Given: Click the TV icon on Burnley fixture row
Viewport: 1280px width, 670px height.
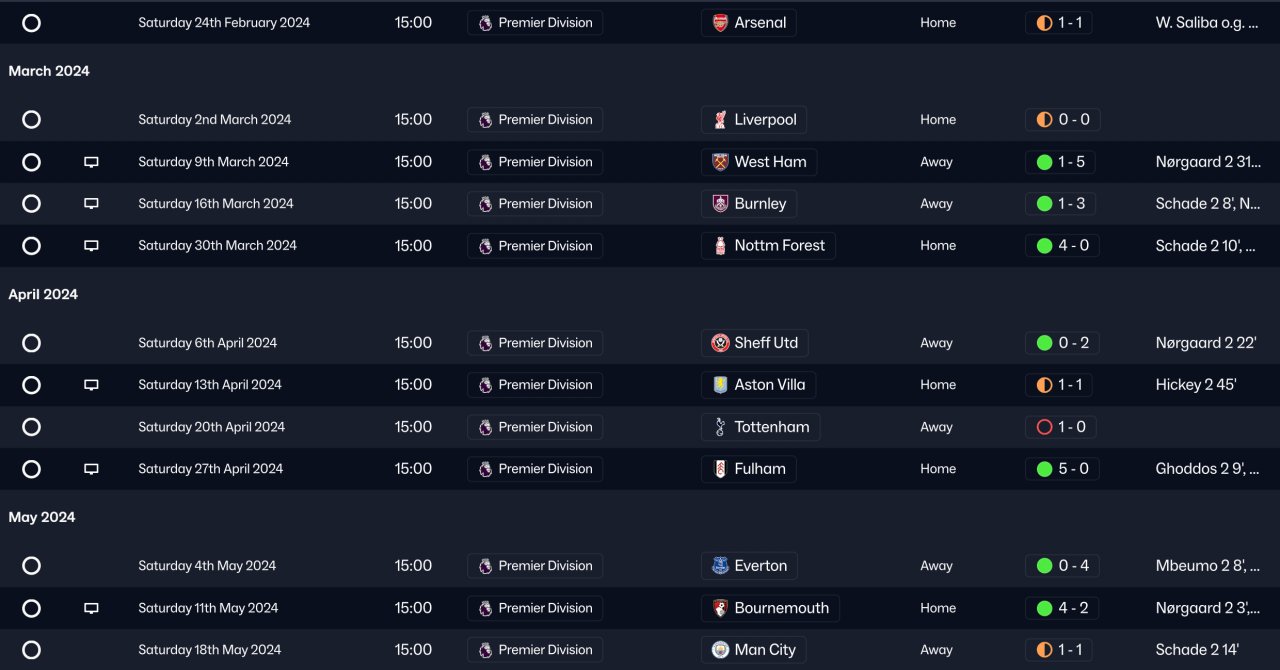Looking at the screenshot, I should [x=91, y=204].
